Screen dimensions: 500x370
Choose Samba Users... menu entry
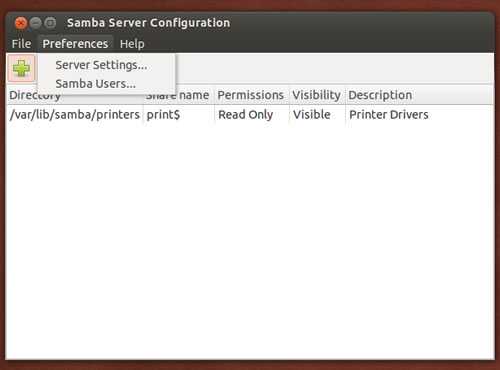(x=96, y=84)
